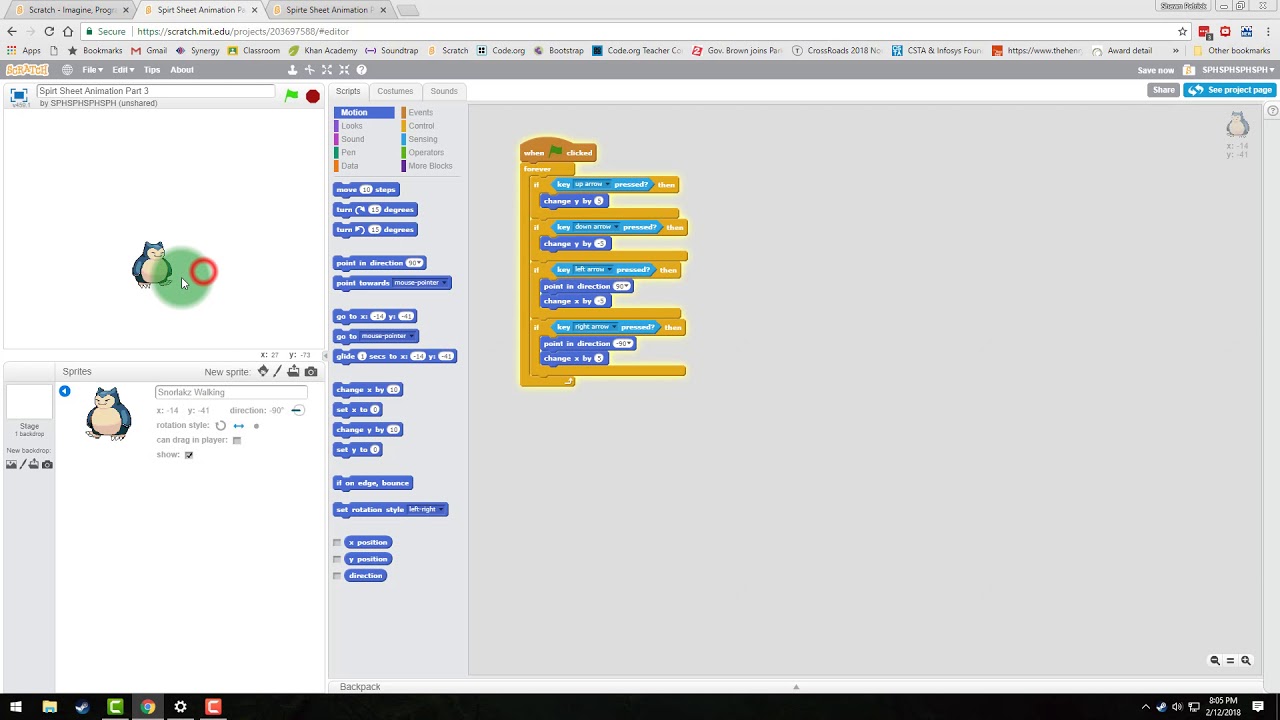Click the Scratch logo
Viewport: 1280px width, 720px height.
point(27,70)
